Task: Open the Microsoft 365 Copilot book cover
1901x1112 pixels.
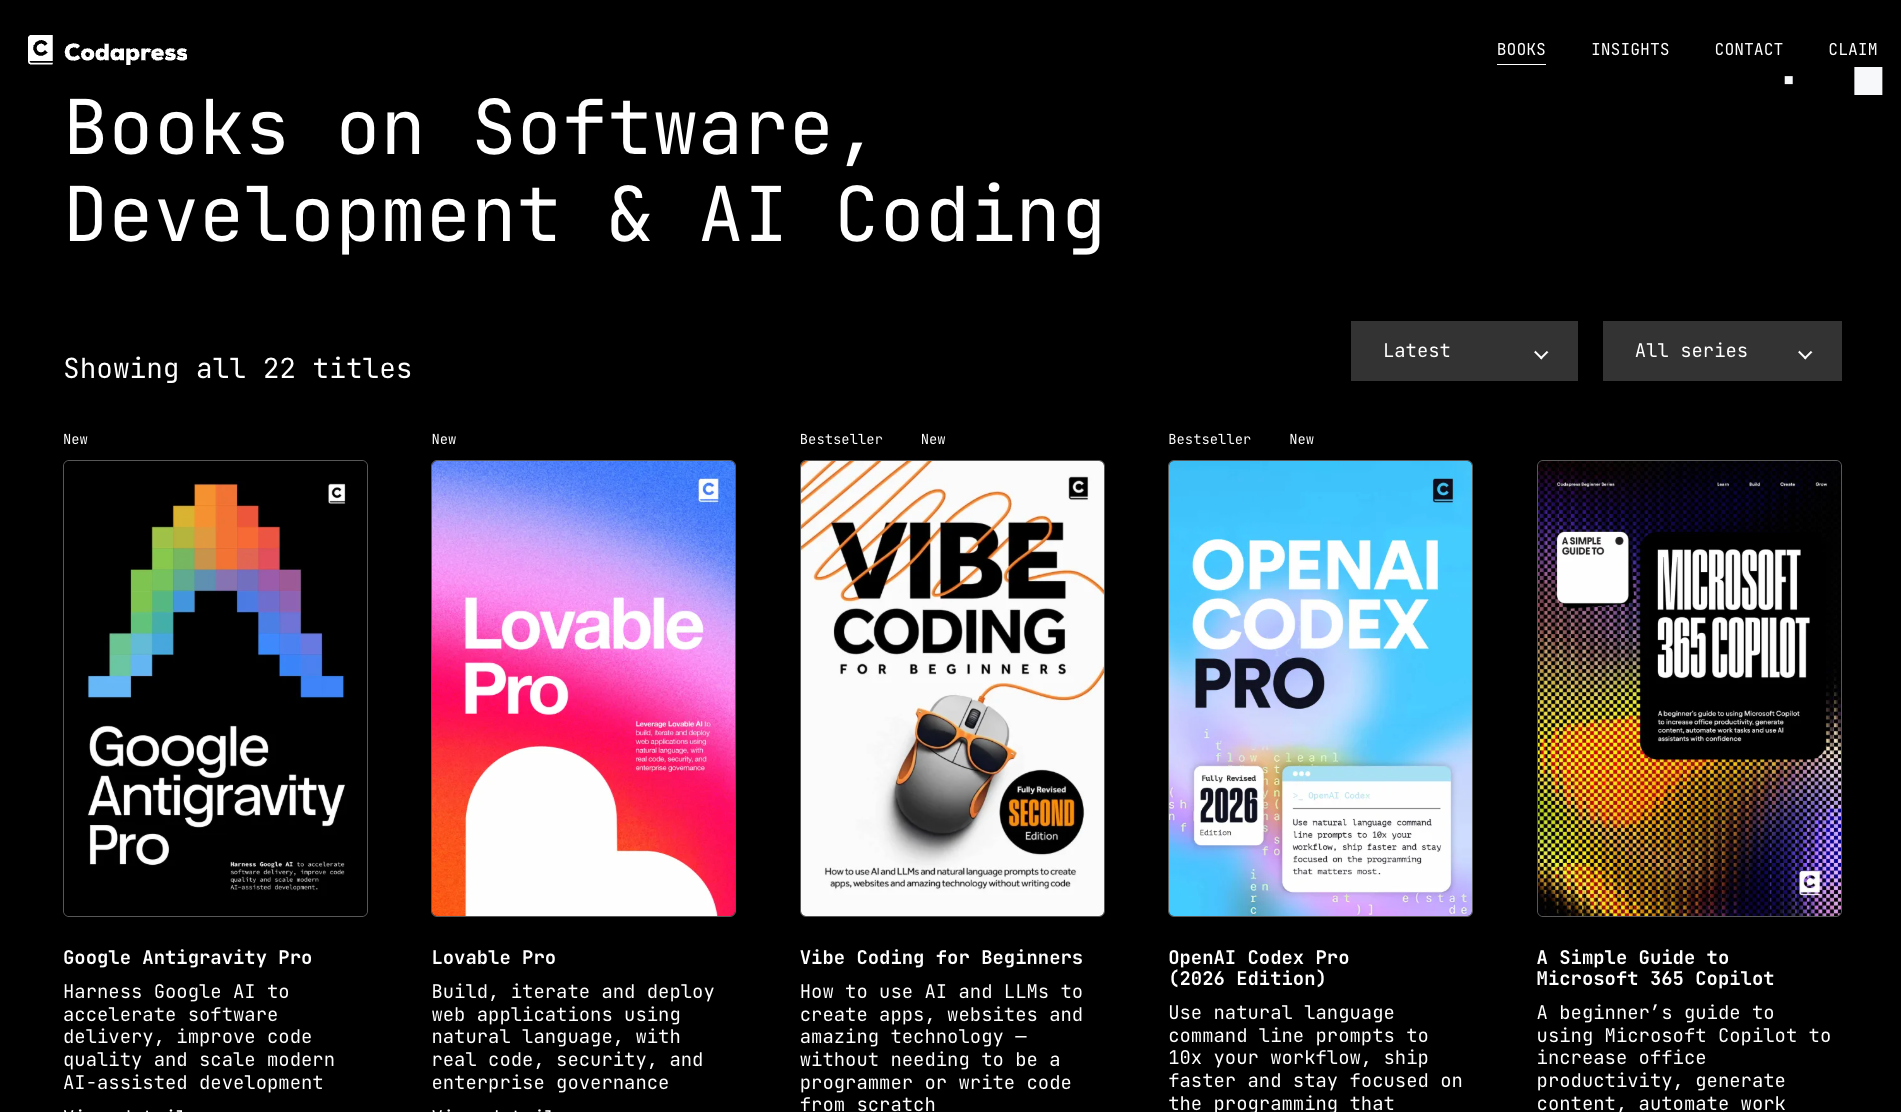Action: click(x=1689, y=688)
